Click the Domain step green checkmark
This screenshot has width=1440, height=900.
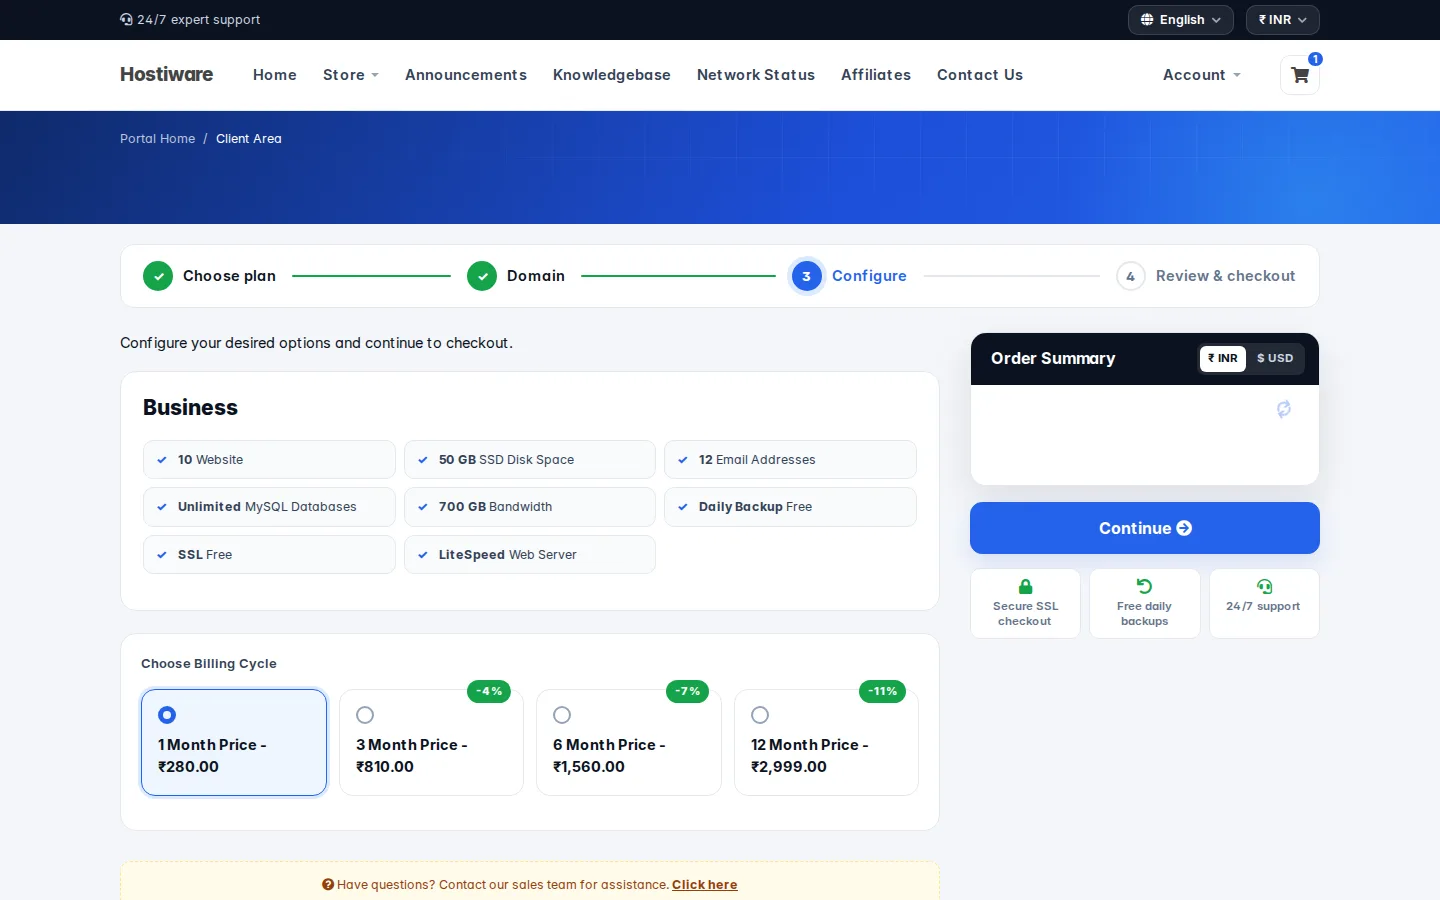tap(482, 276)
